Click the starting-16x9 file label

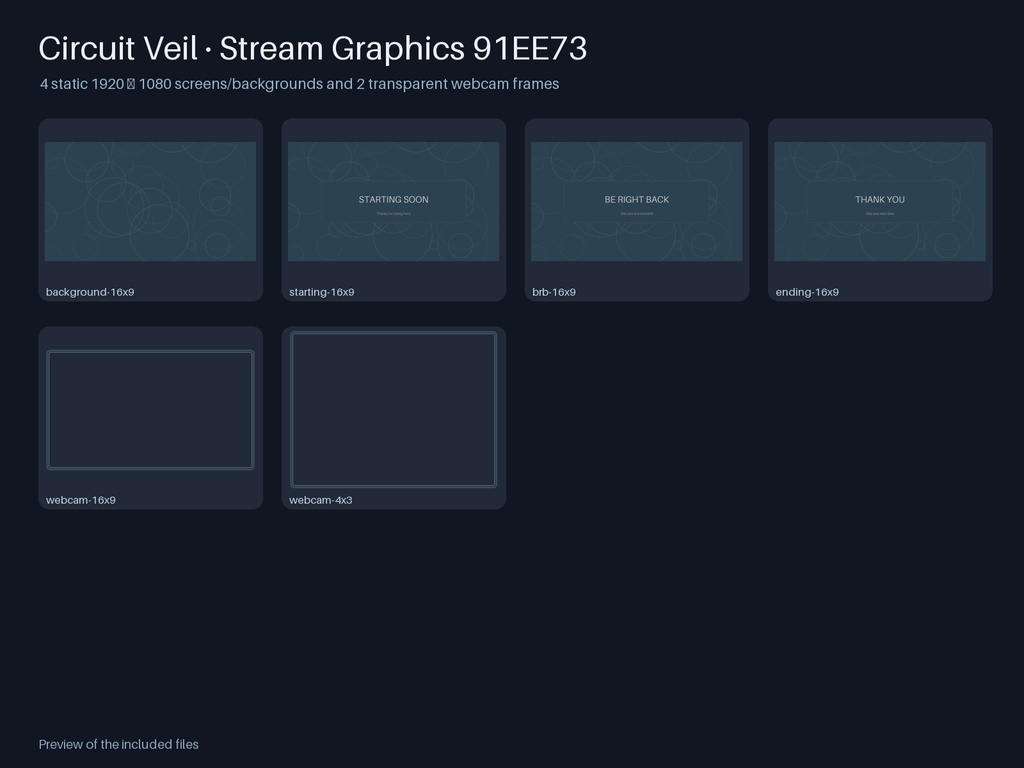[321, 292]
